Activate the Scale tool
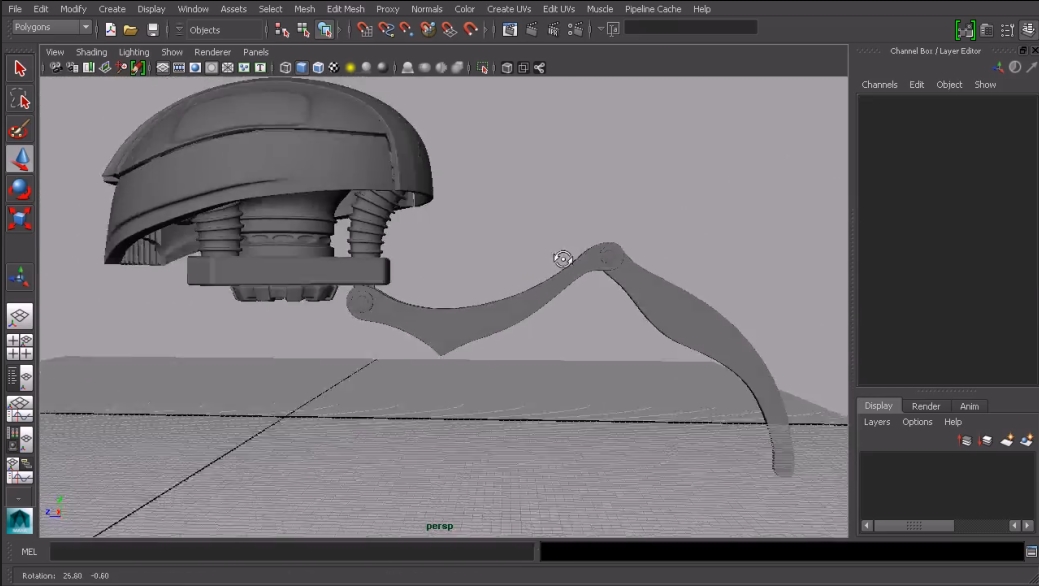1039x586 pixels. [20, 218]
